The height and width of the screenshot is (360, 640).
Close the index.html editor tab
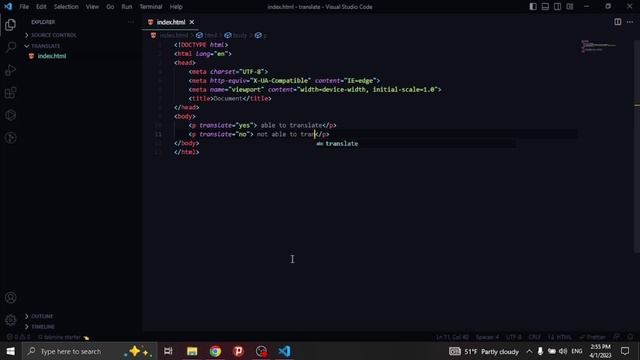[191, 22]
